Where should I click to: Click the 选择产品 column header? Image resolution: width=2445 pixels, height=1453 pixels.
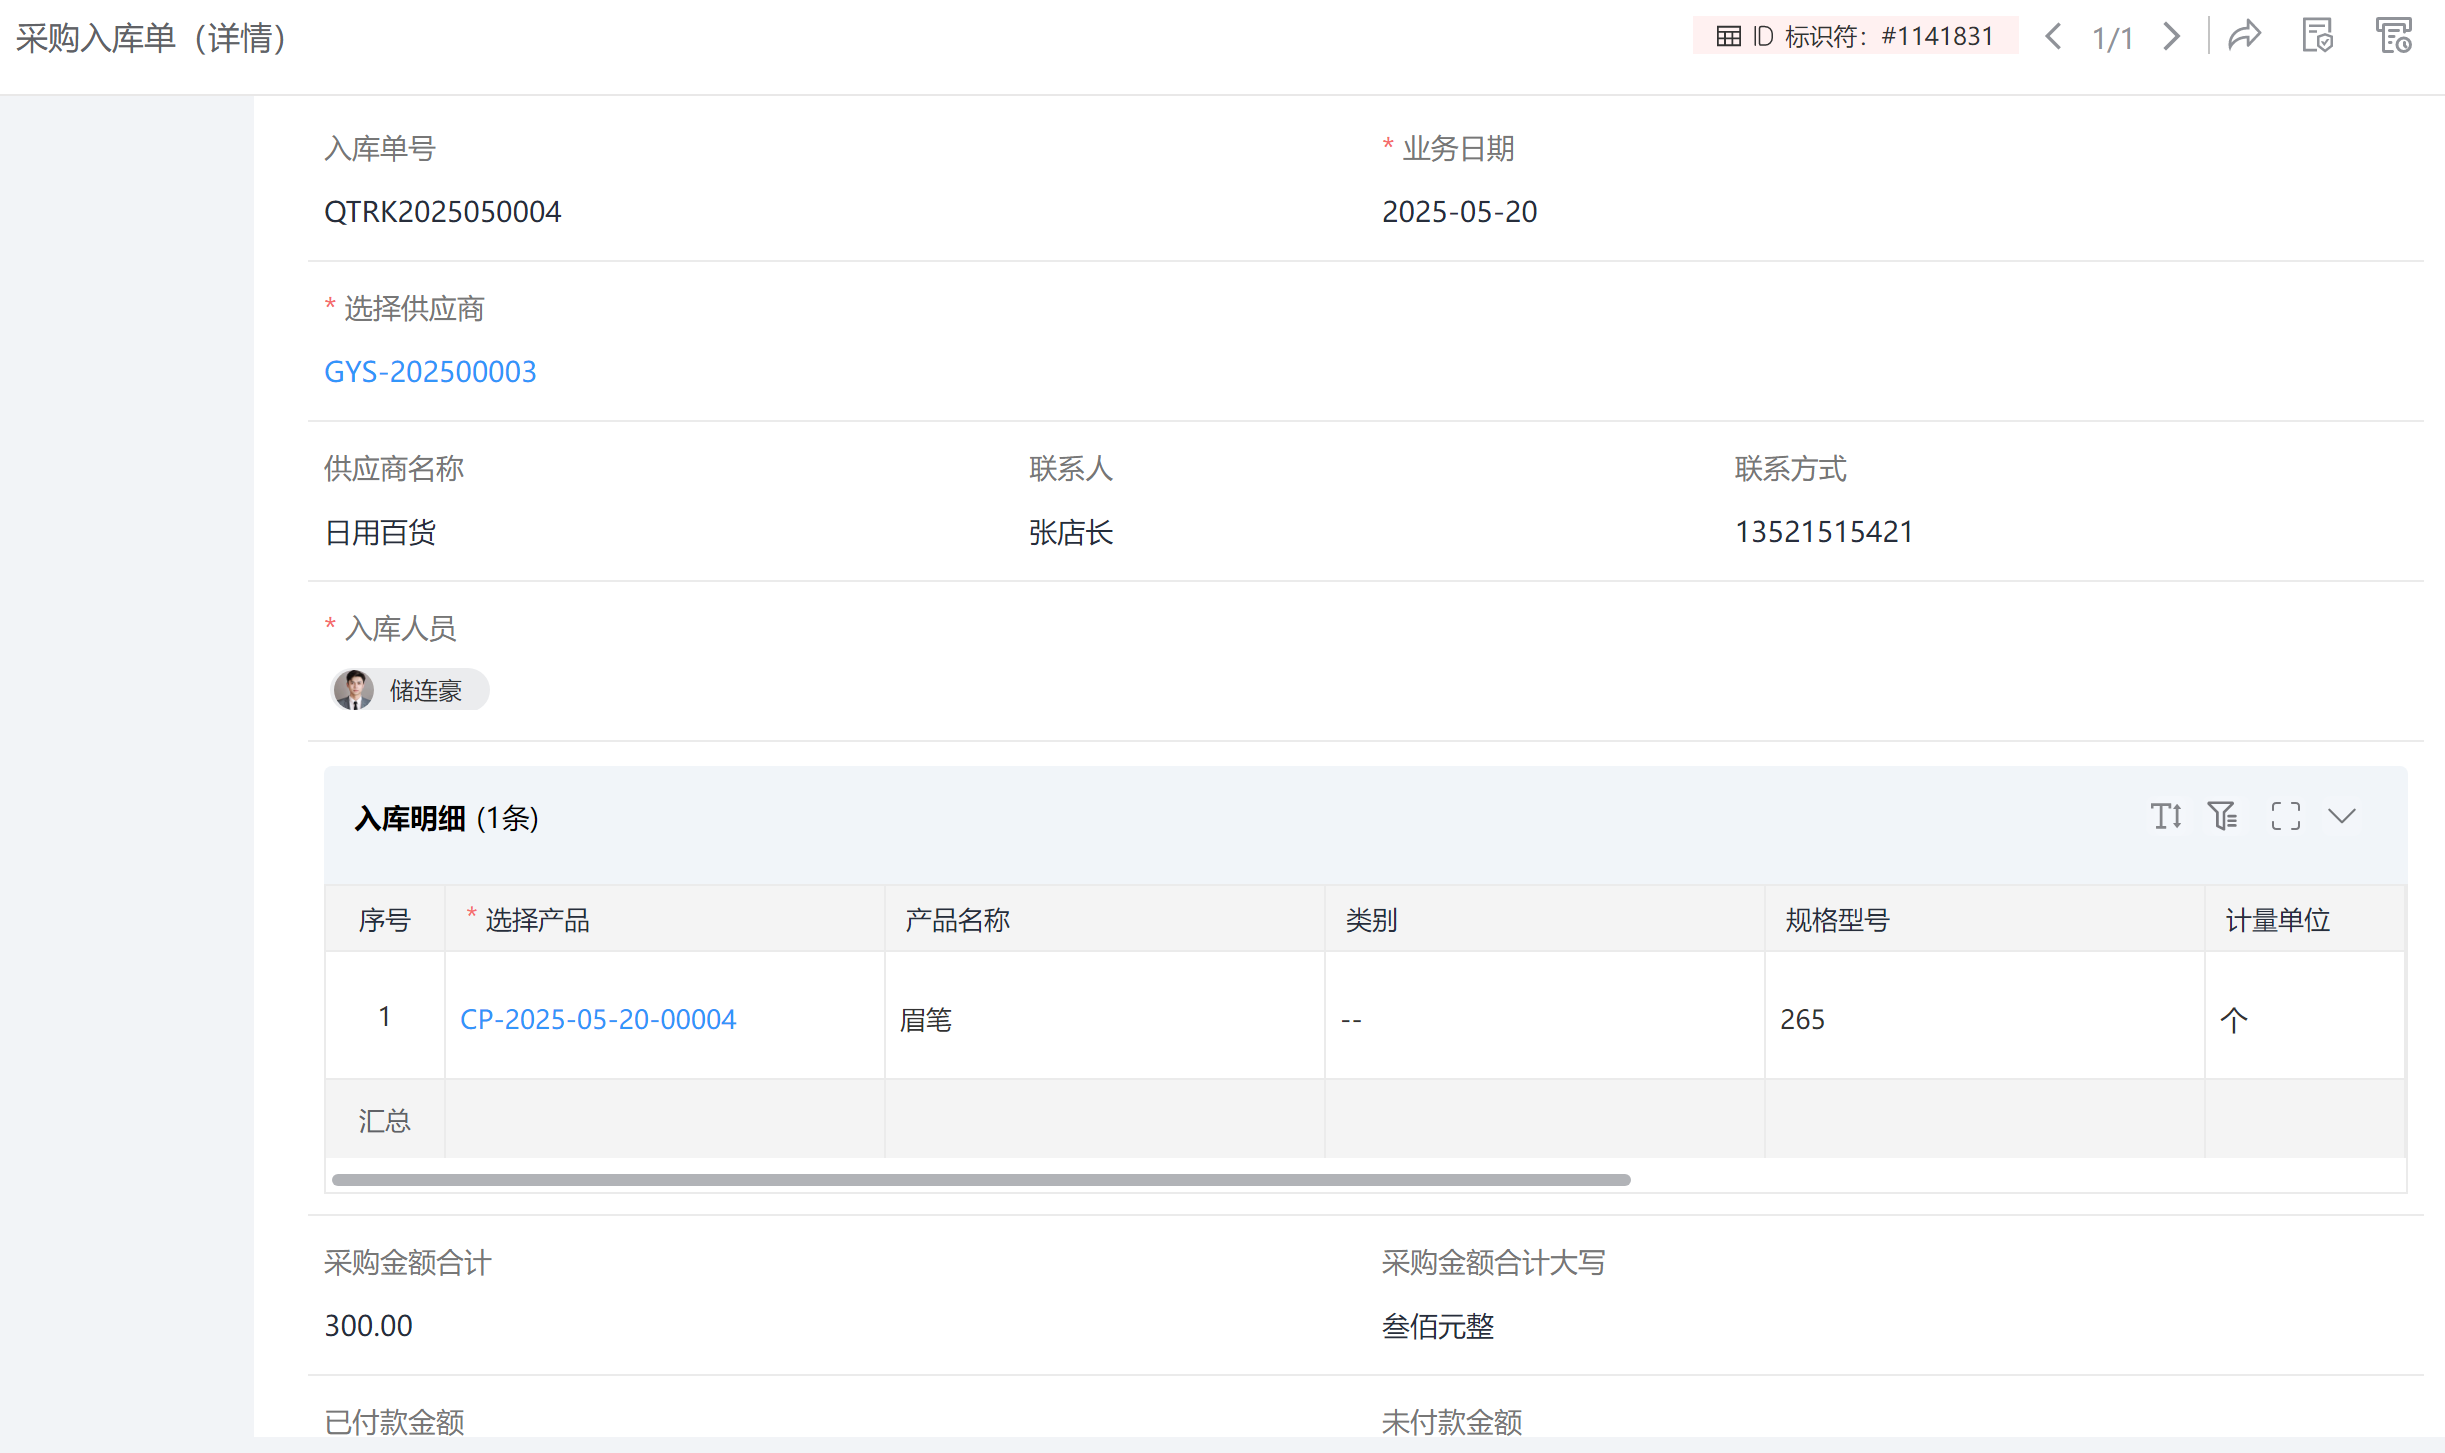tap(537, 920)
